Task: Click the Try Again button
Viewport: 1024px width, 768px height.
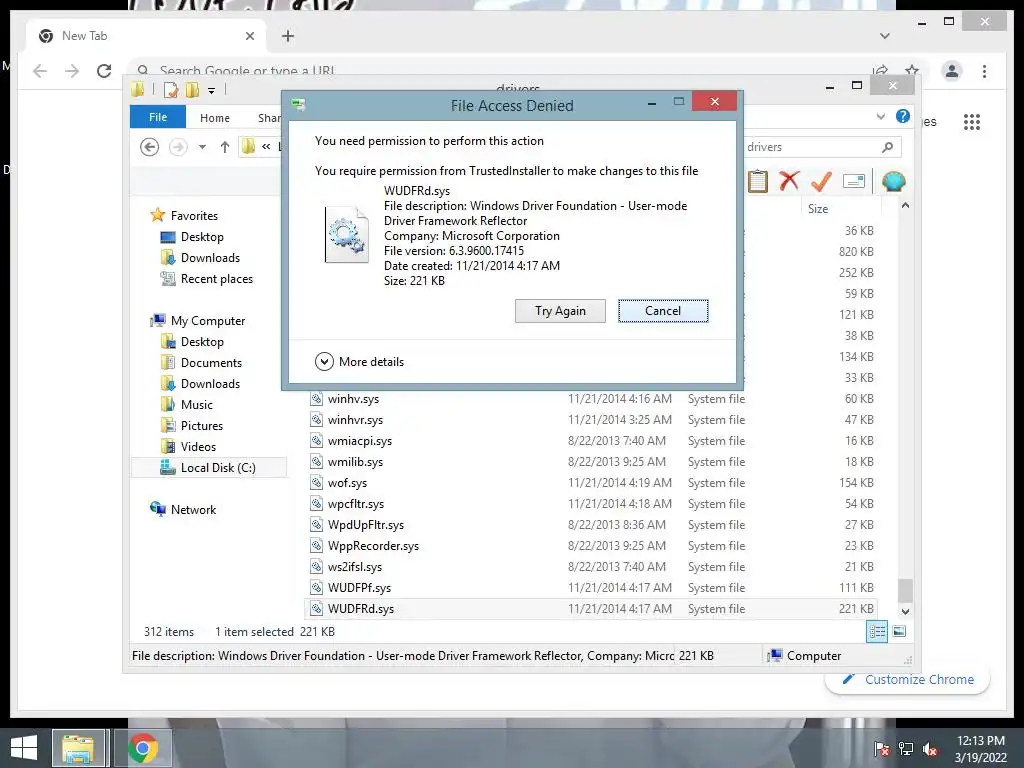Action: click(560, 311)
